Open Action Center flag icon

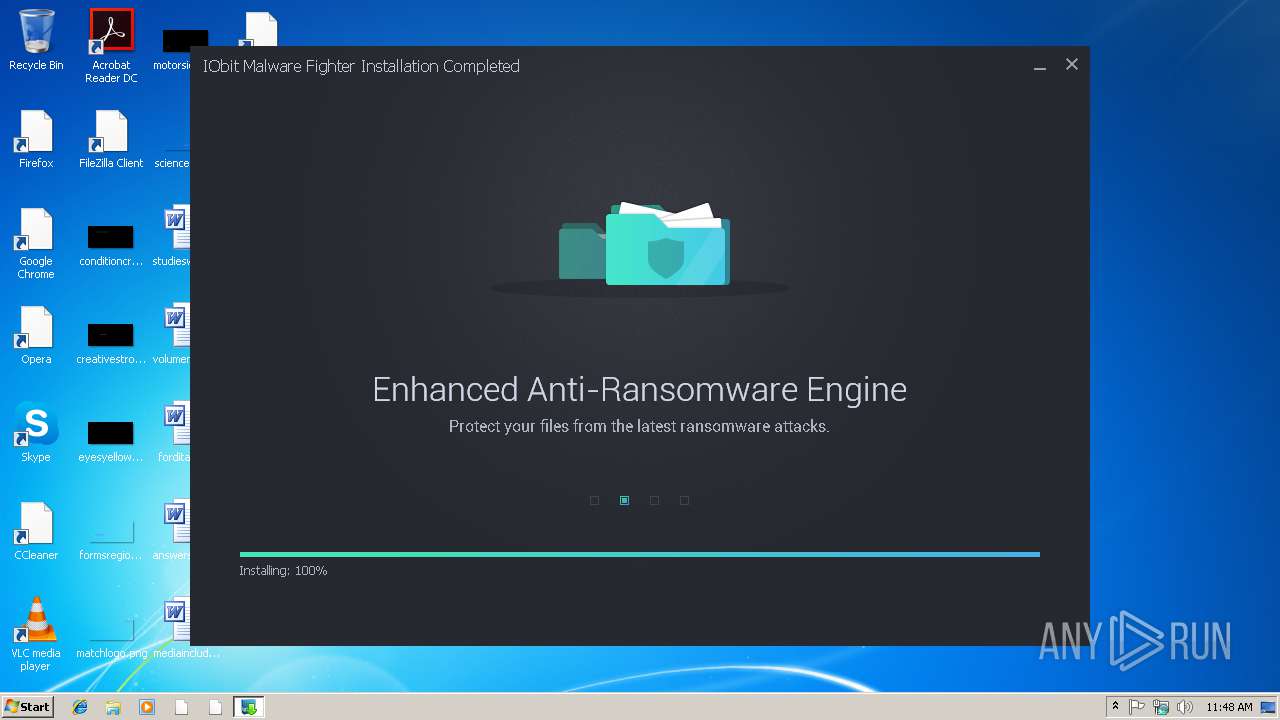(x=1137, y=707)
